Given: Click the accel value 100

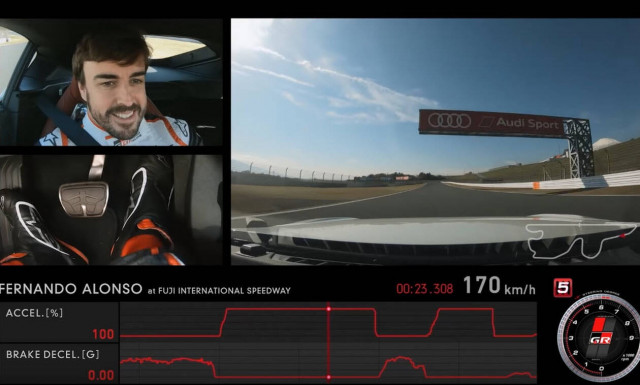Looking at the screenshot, I should [x=103, y=334].
